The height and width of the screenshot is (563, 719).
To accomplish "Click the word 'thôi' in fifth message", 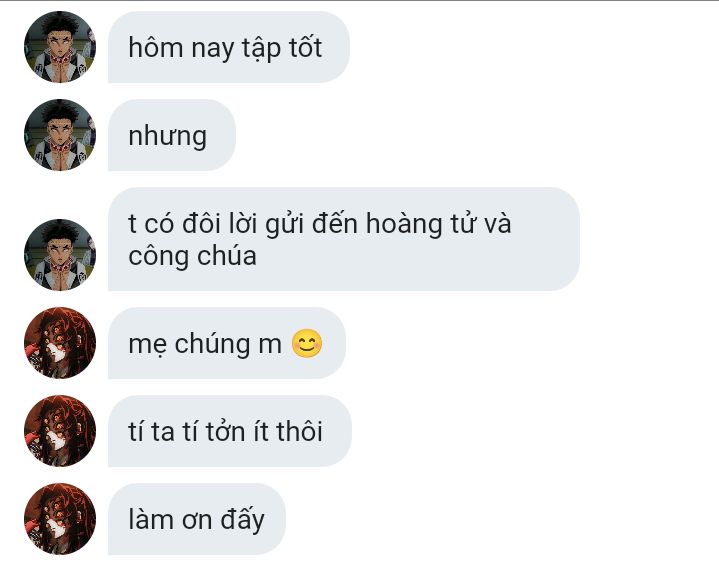I will [299, 431].
